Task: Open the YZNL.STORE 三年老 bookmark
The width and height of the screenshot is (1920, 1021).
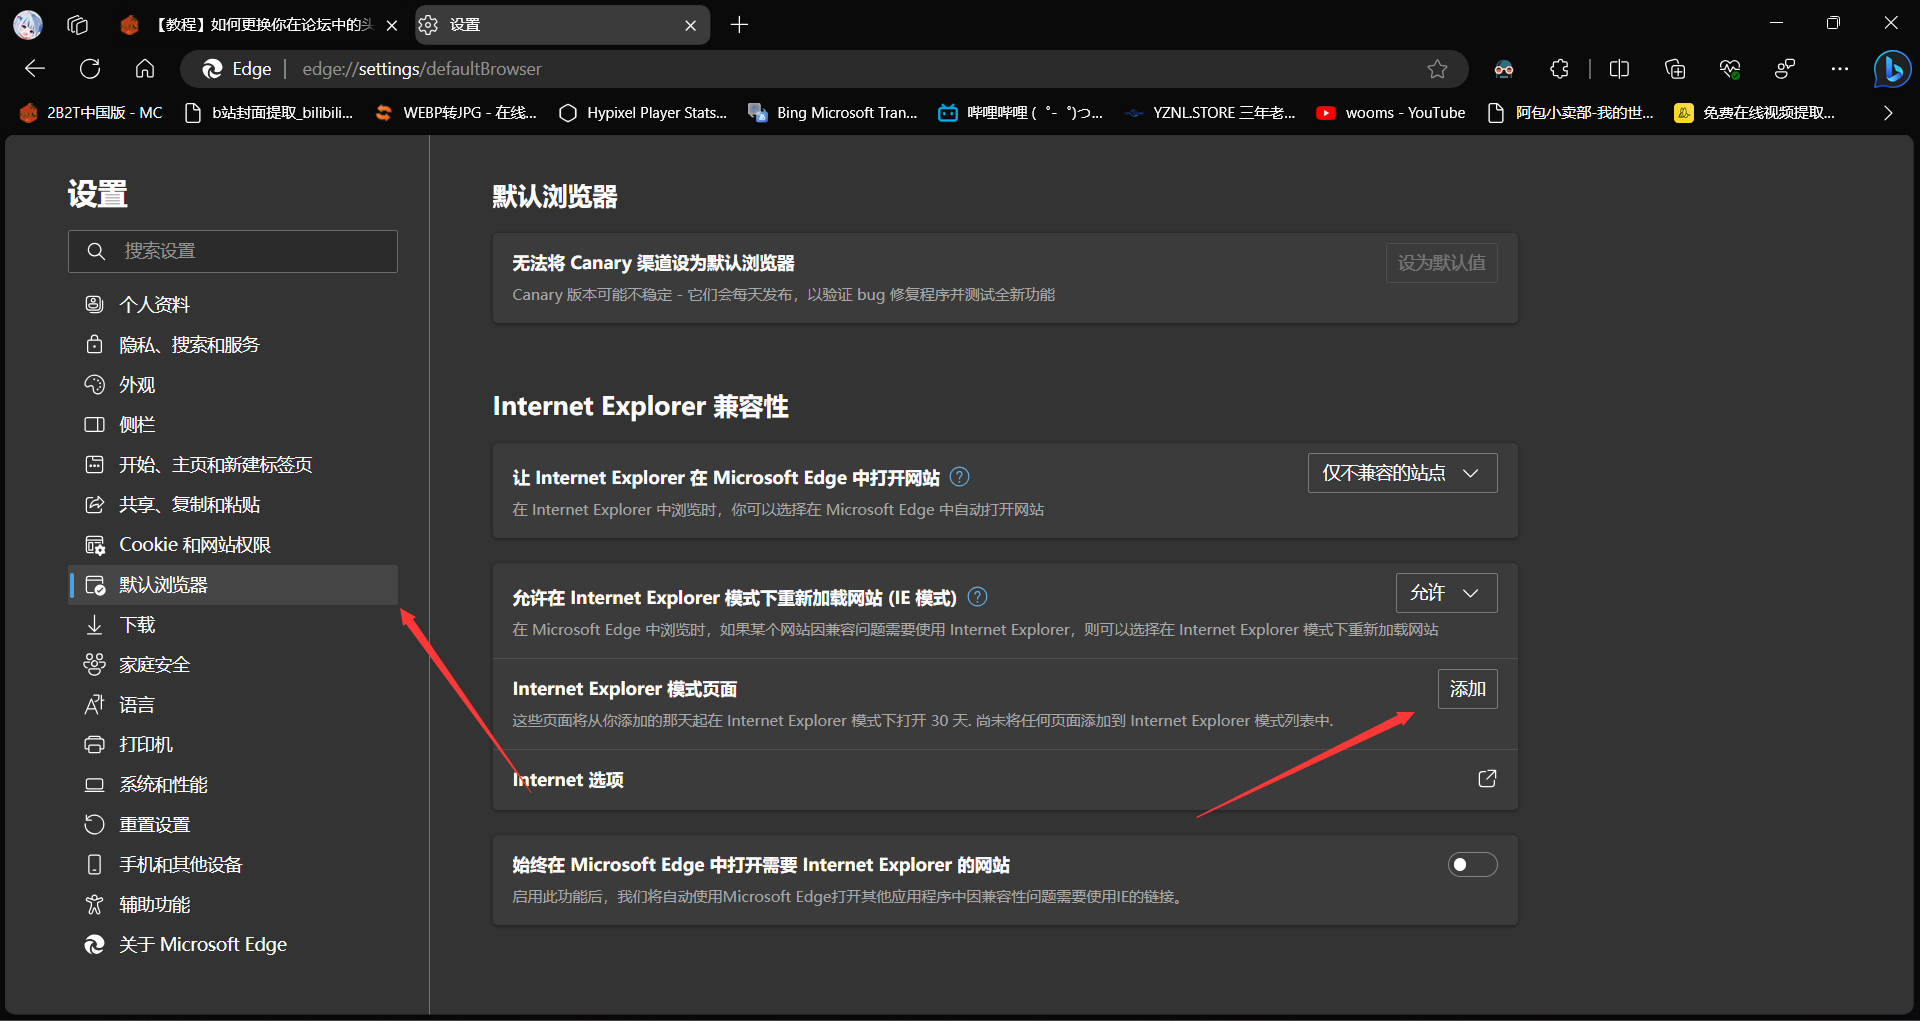Action: [1210, 113]
